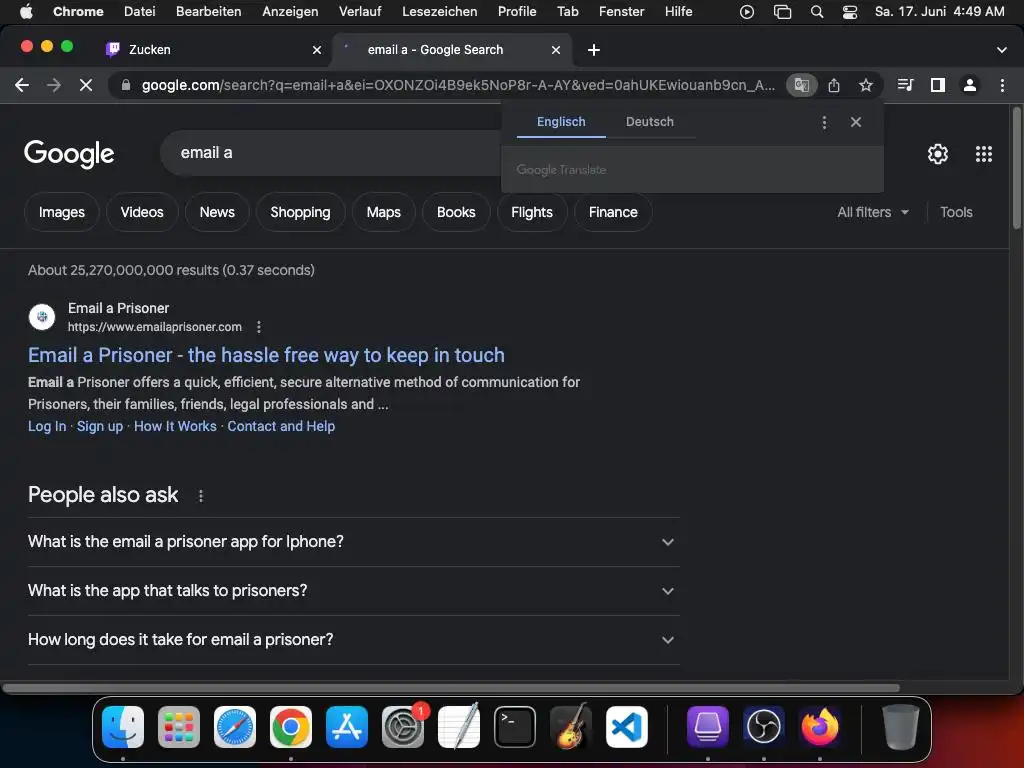Open Terminal from the dock
This screenshot has height=768, width=1024.
click(515, 726)
